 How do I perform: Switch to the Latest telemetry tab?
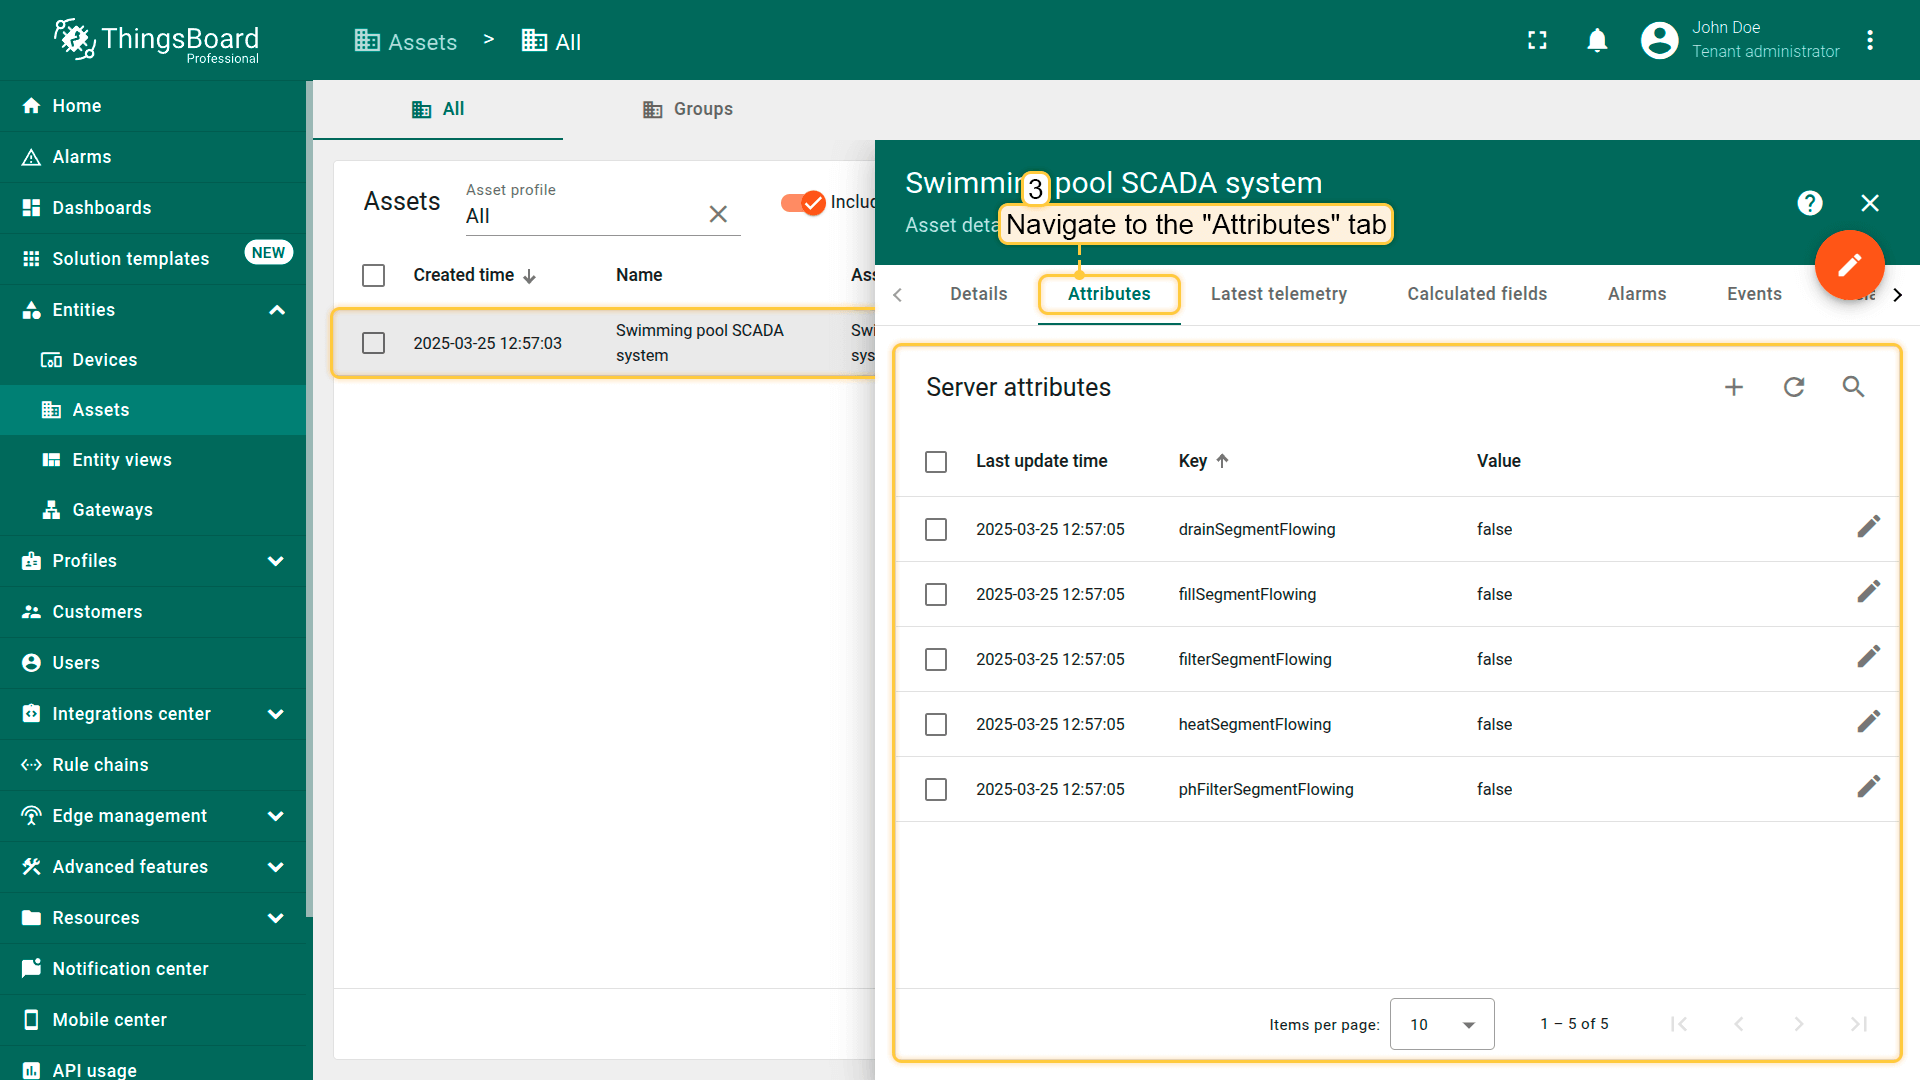(1278, 294)
